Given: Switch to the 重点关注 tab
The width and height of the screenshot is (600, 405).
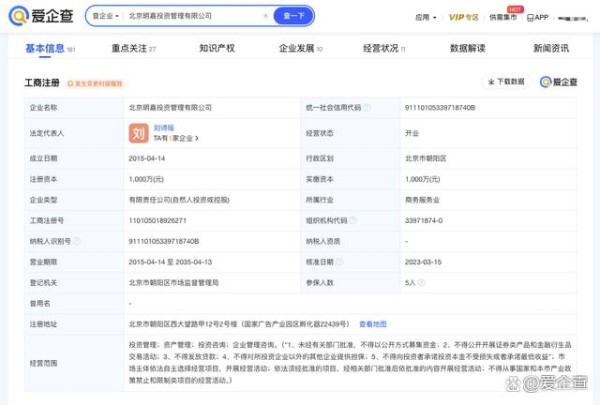Looking at the screenshot, I should point(134,49).
